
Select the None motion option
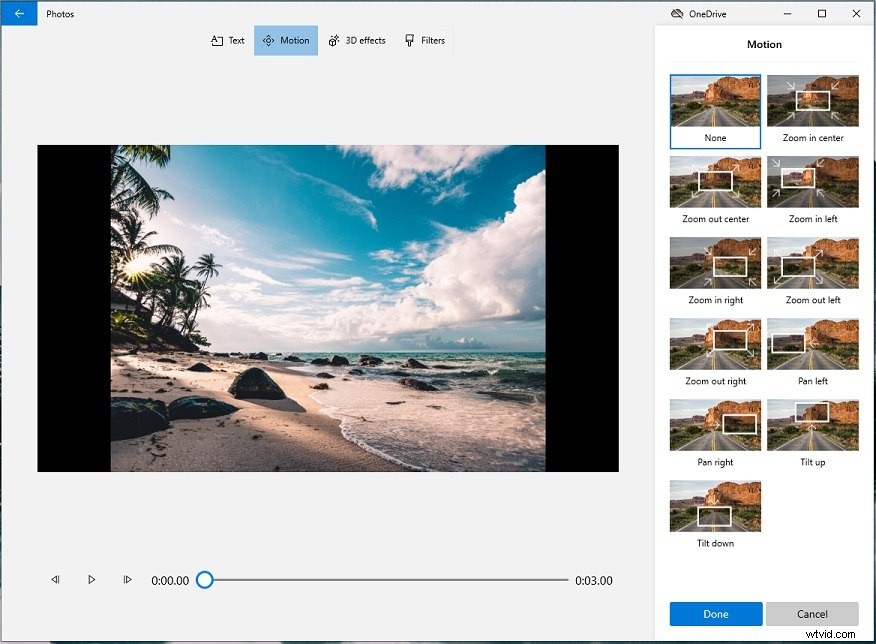coord(714,104)
